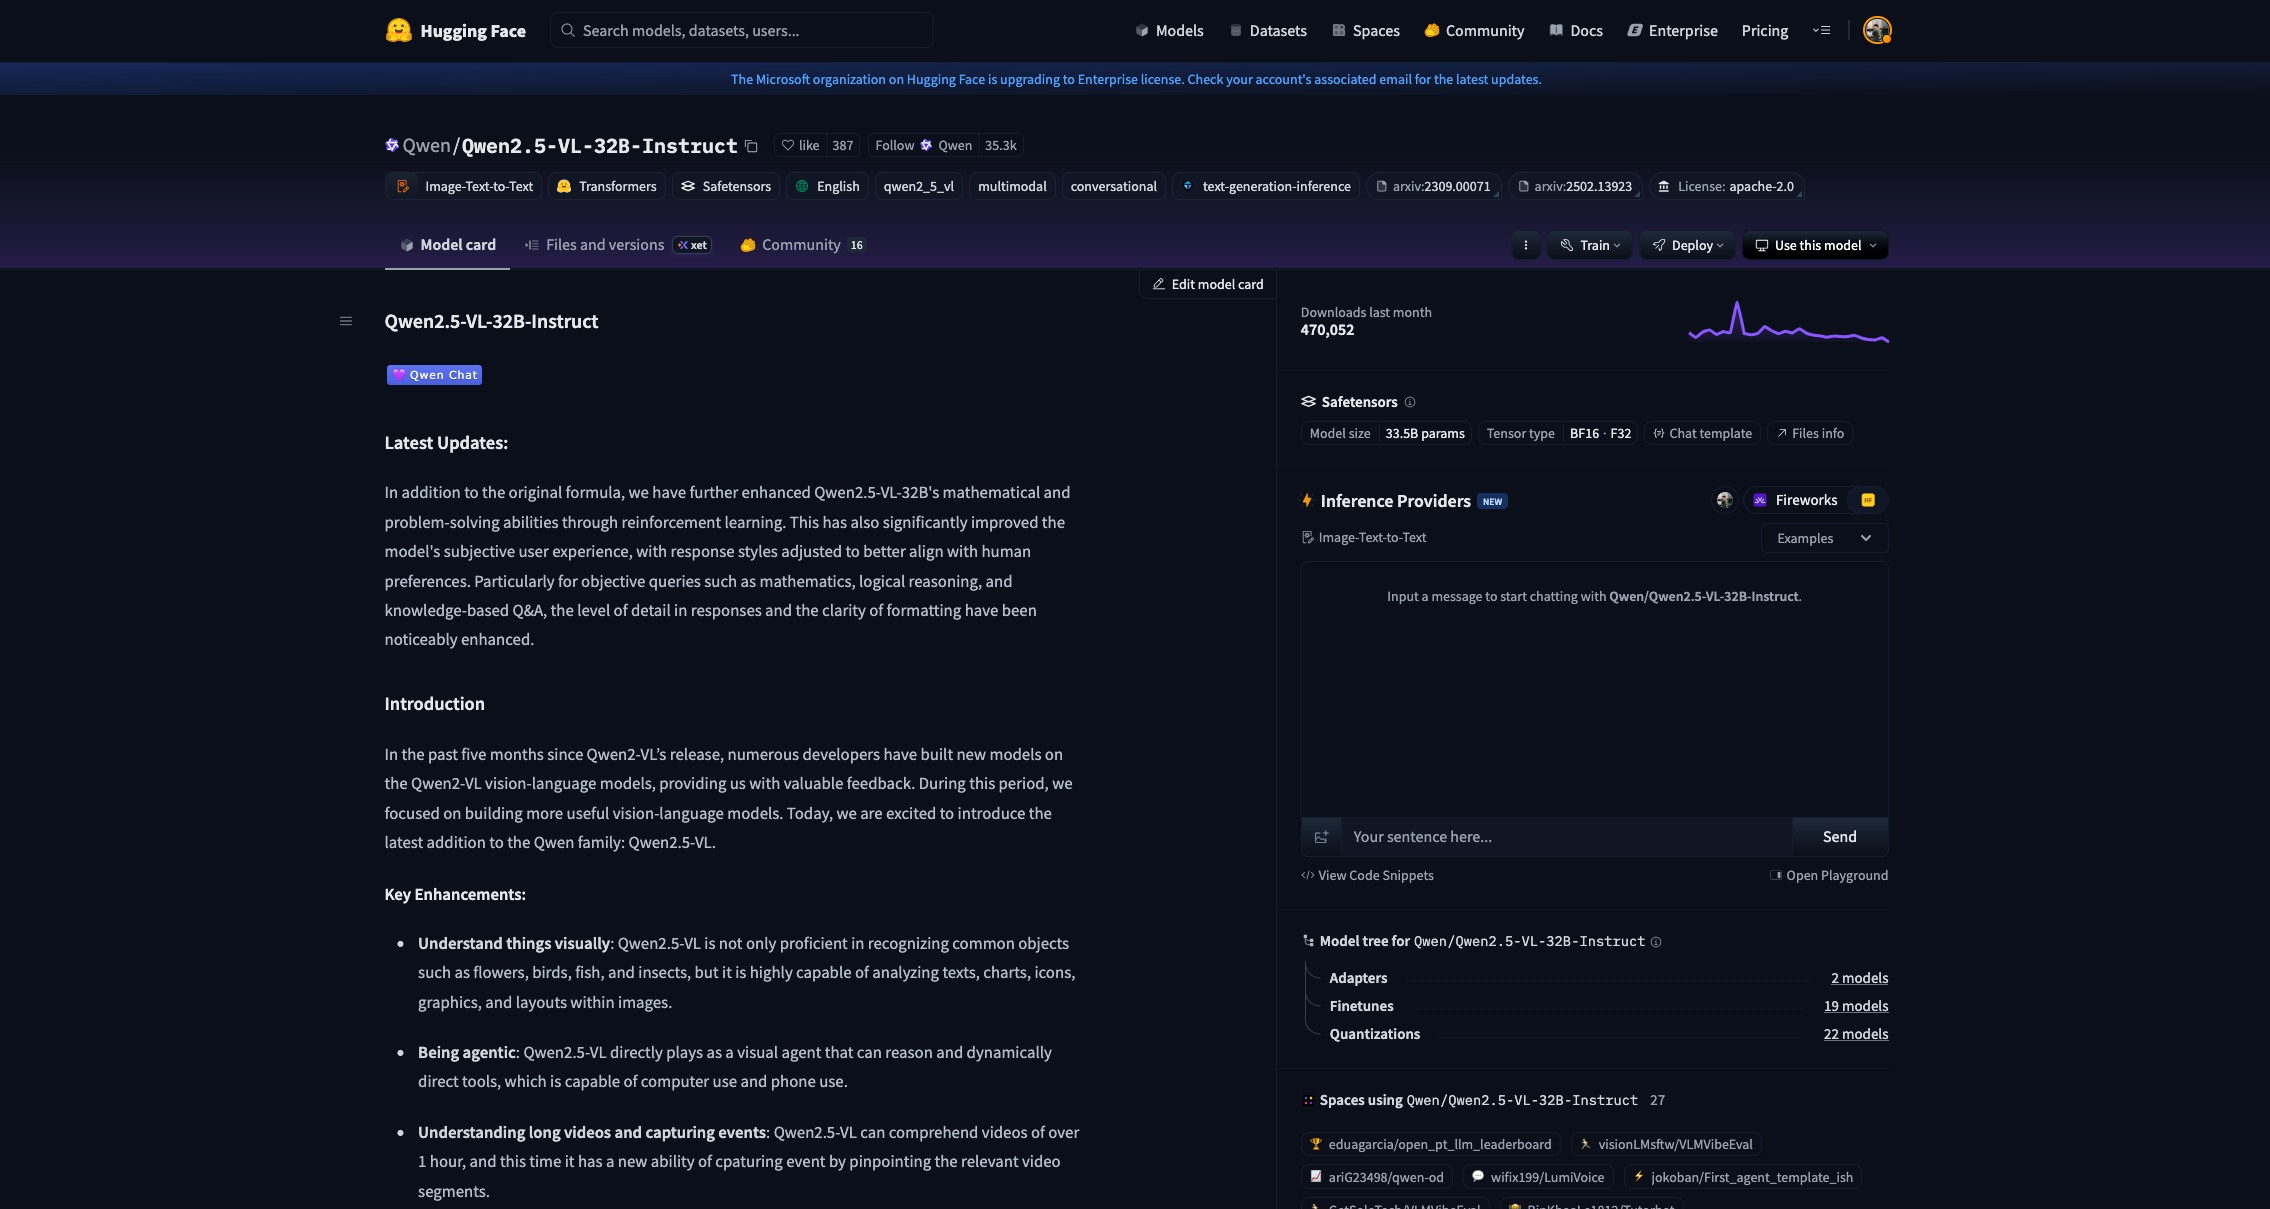Select the Fireworks inference provider
Viewport: 2270px width, 1209px height.
(1795, 500)
